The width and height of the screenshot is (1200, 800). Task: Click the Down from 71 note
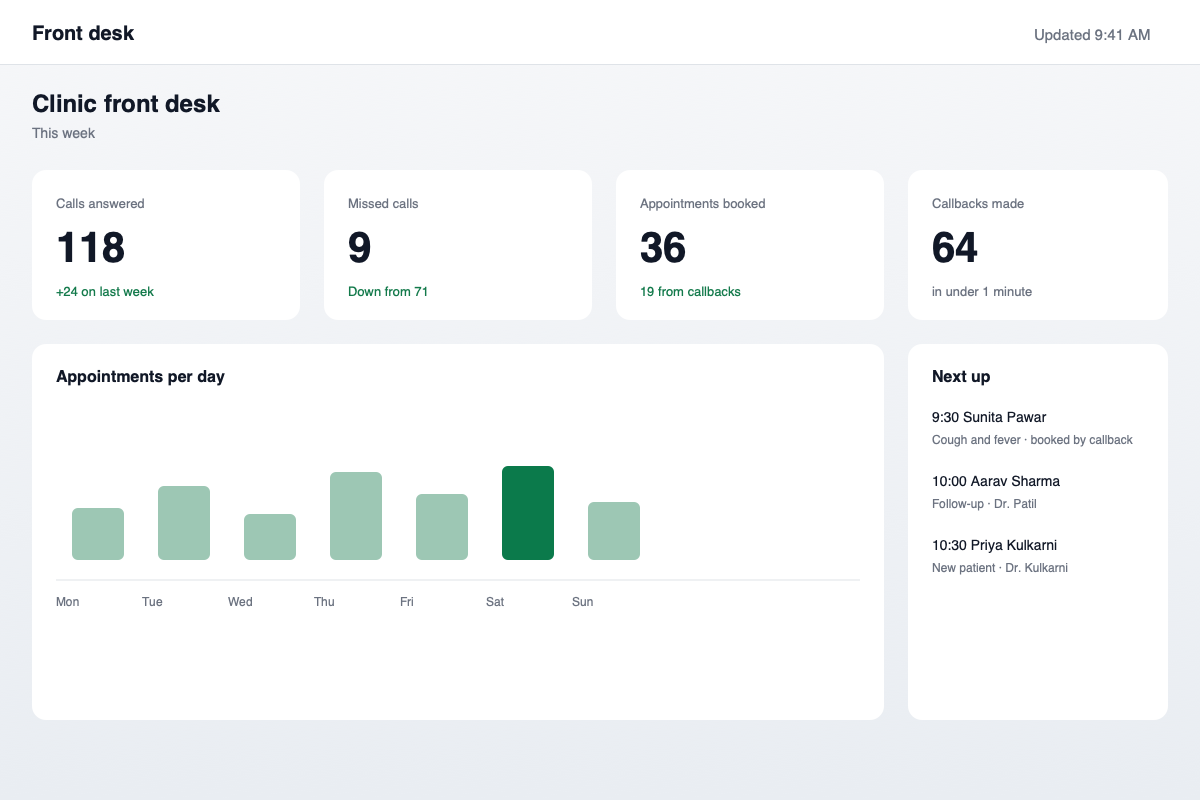(388, 292)
